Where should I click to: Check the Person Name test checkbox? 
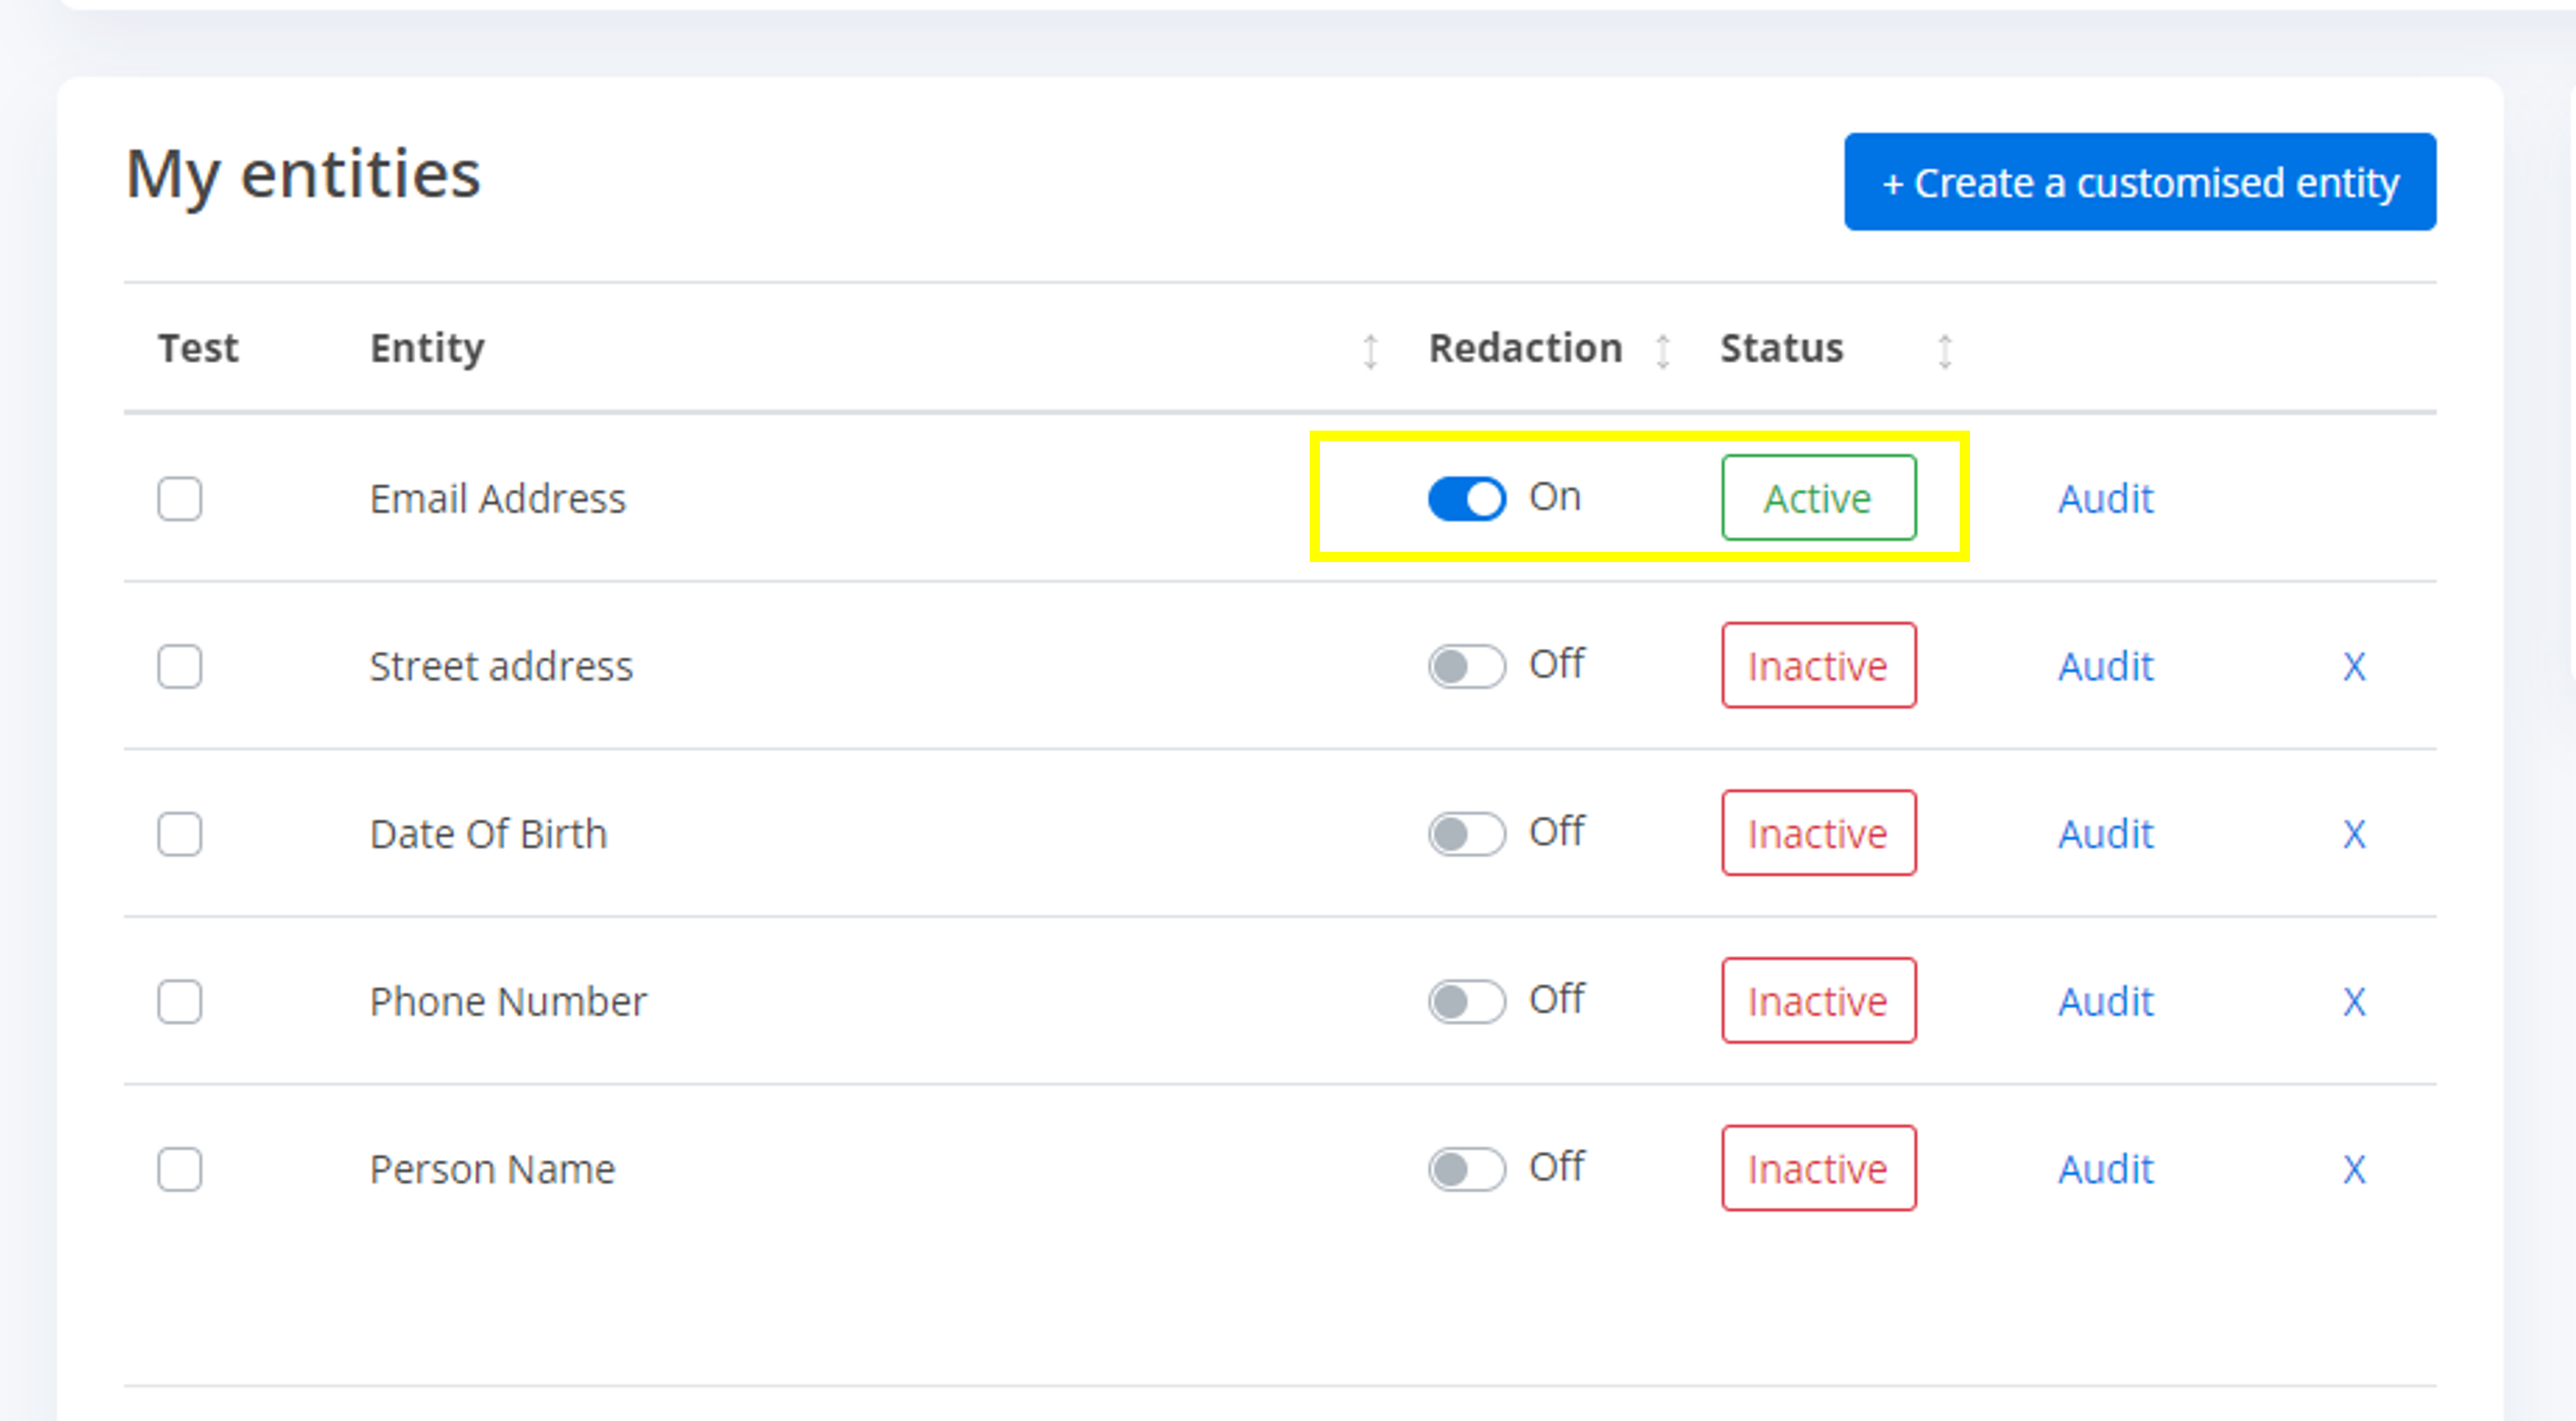coord(180,1169)
